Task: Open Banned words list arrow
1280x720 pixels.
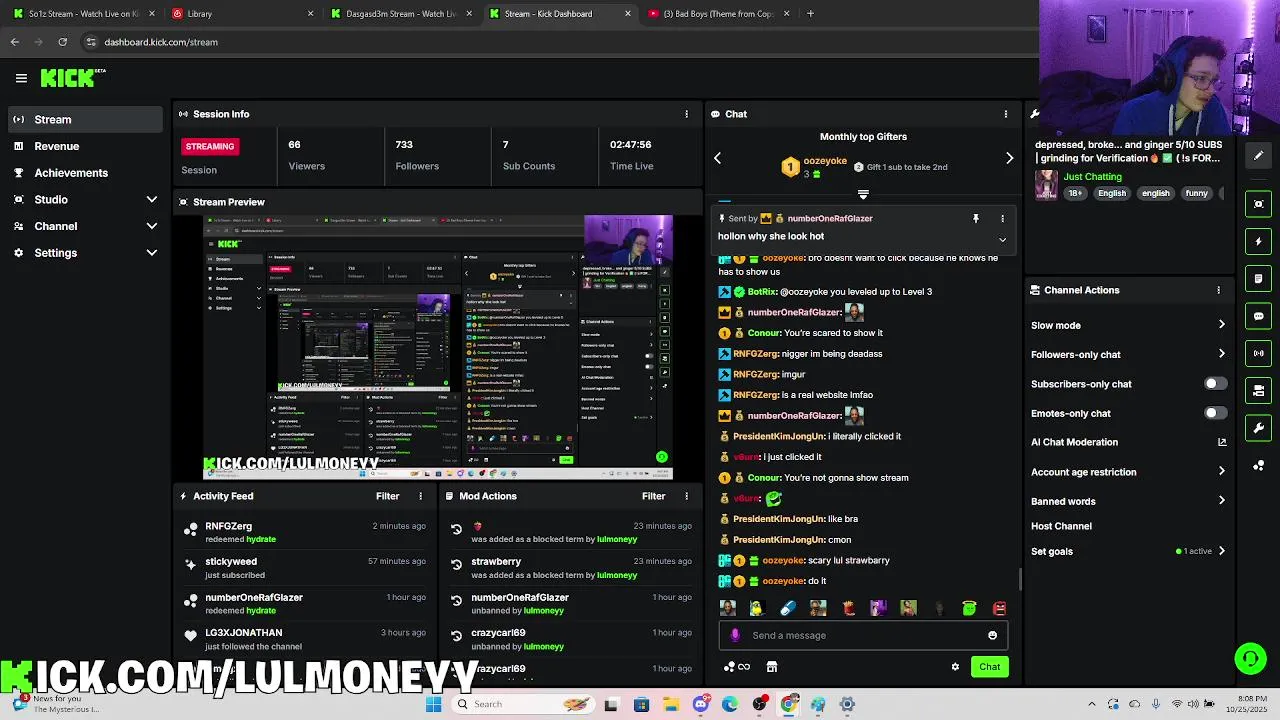Action: click(1221, 501)
